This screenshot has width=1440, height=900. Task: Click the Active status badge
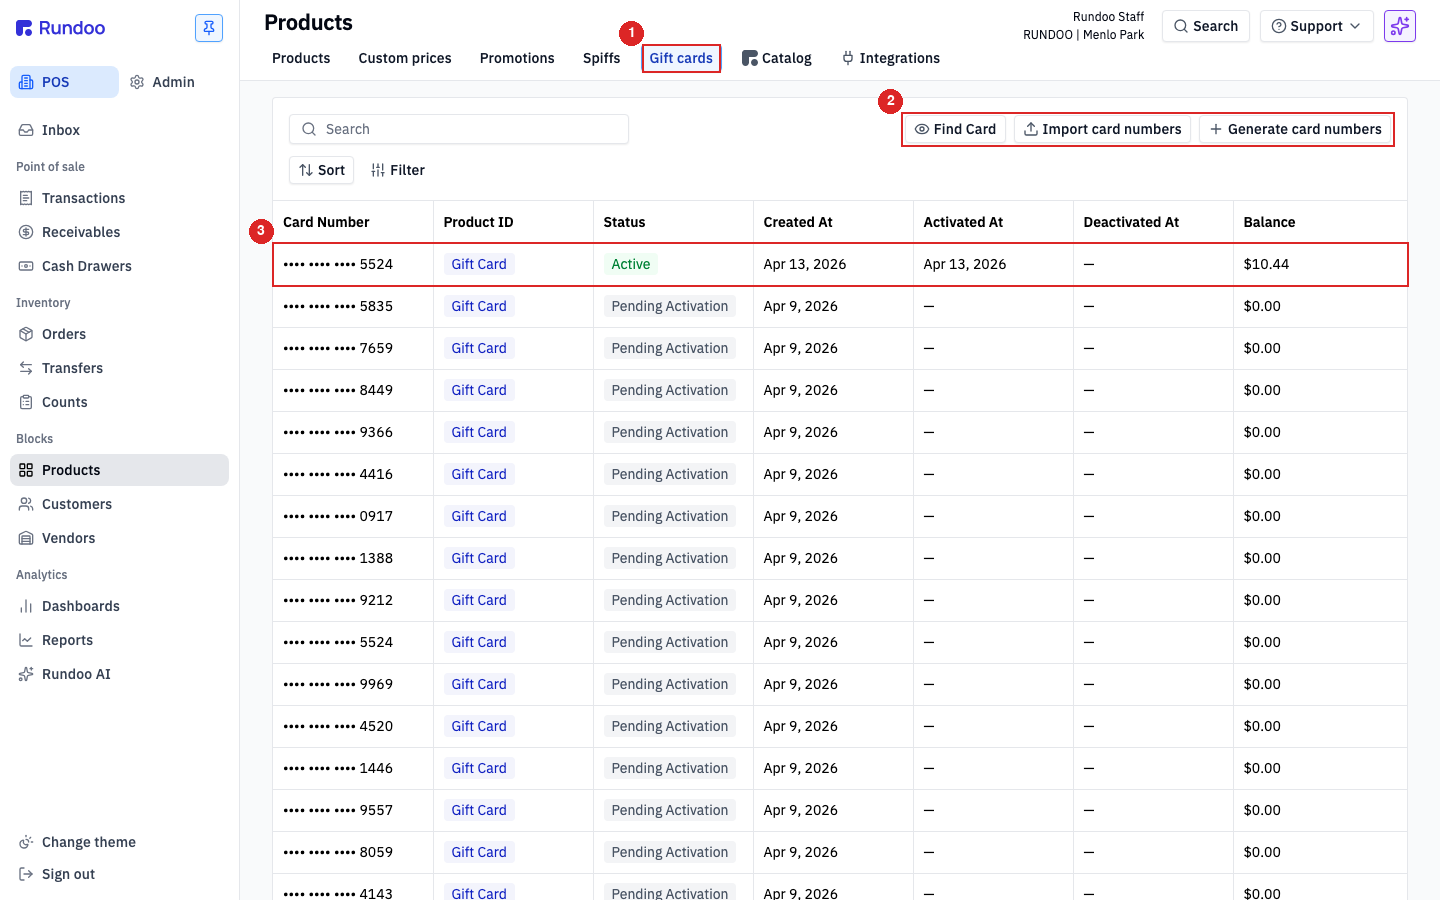(631, 264)
